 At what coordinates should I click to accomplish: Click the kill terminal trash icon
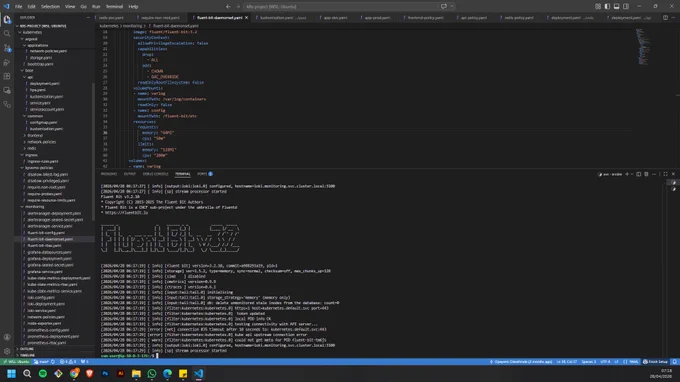click(646, 174)
